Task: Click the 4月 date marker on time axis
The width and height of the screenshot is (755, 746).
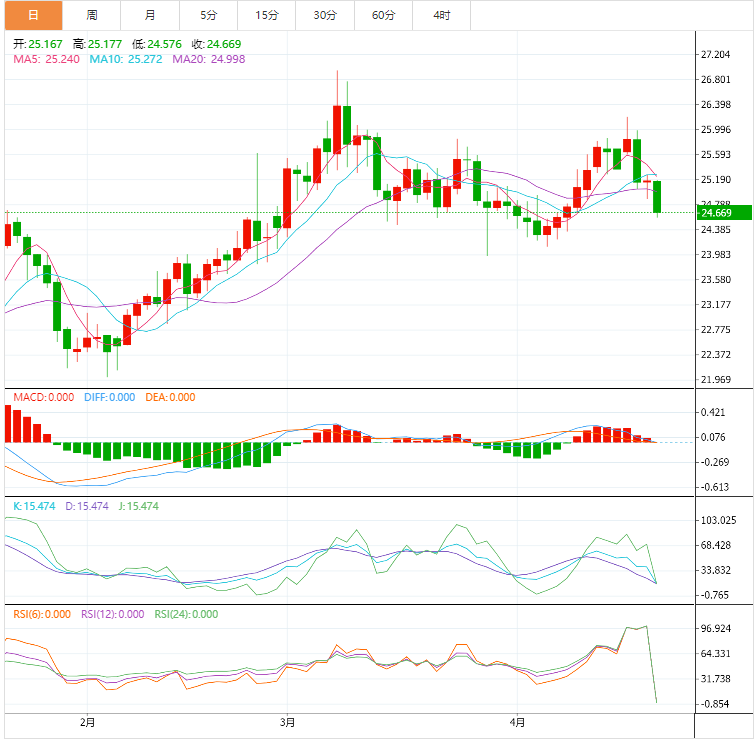Action: pos(516,722)
